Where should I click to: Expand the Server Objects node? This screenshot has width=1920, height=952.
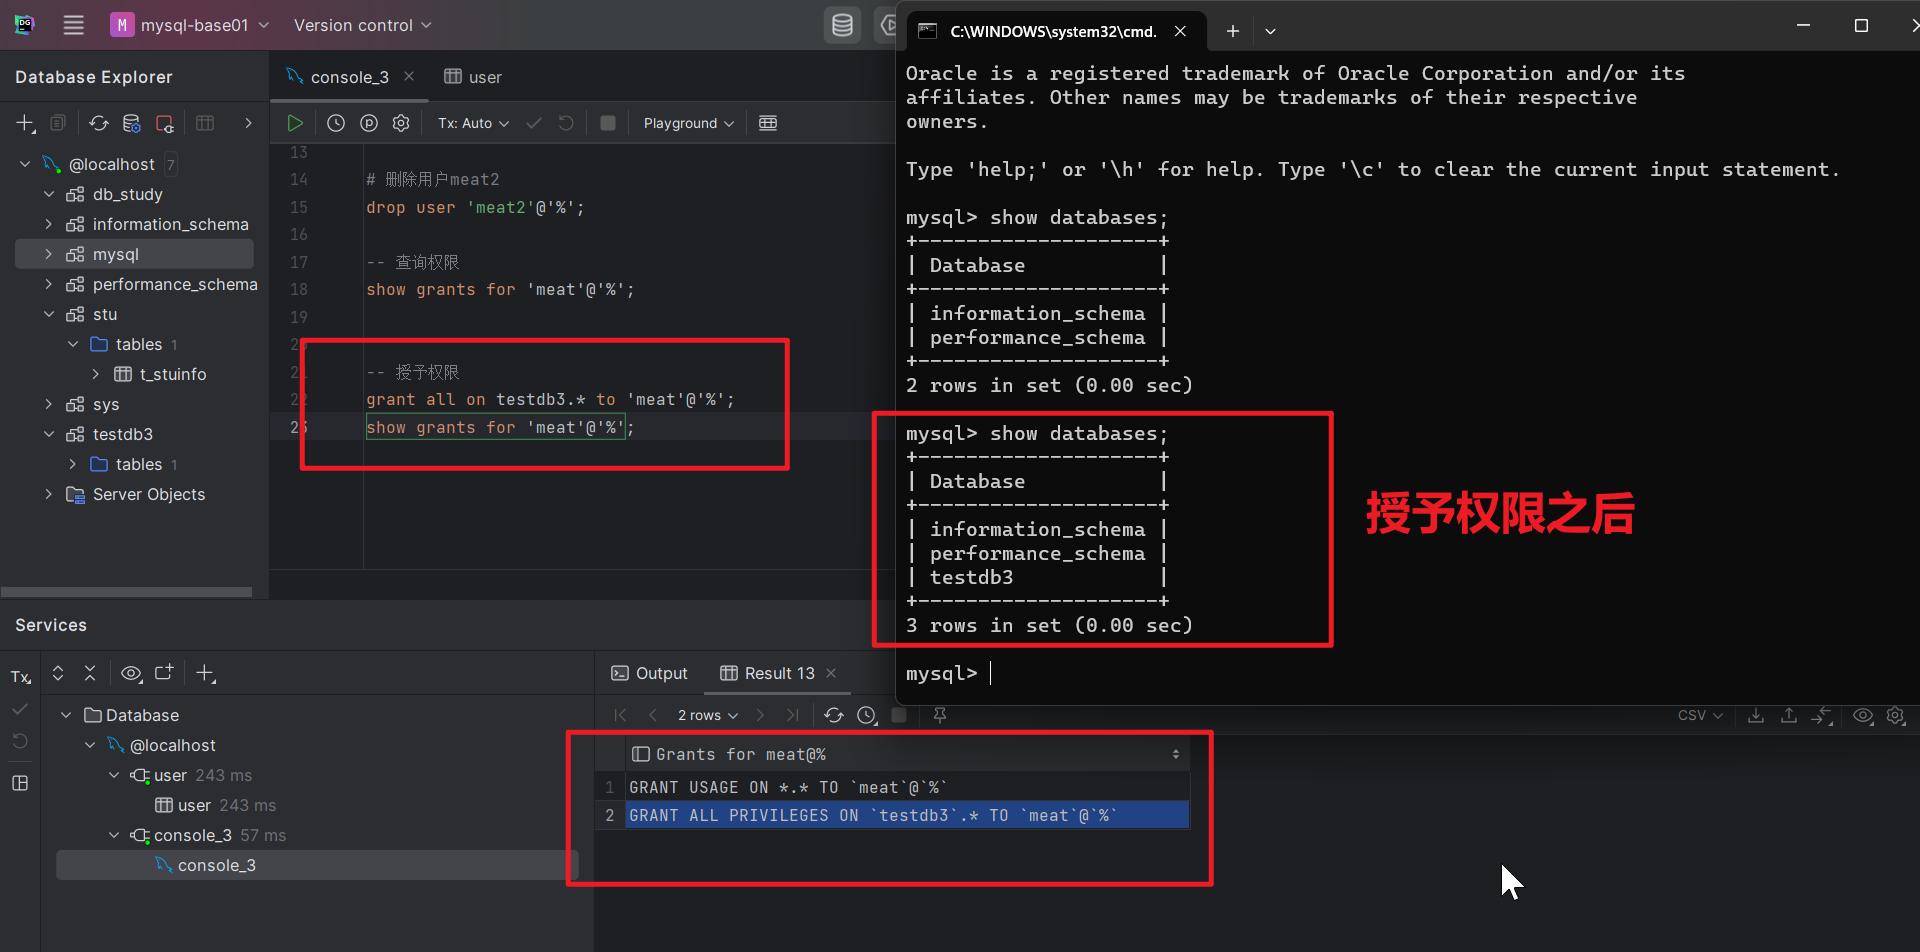click(48, 494)
